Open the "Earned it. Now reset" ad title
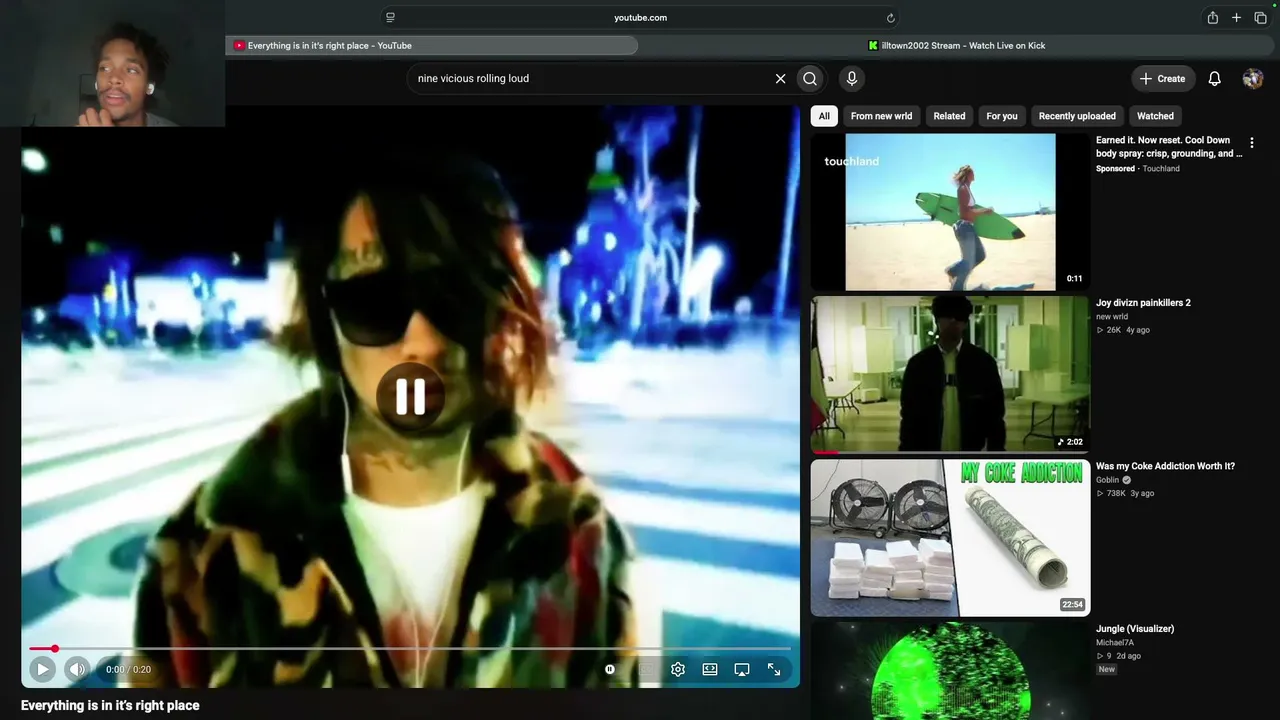 click(x=1169, y=147)
